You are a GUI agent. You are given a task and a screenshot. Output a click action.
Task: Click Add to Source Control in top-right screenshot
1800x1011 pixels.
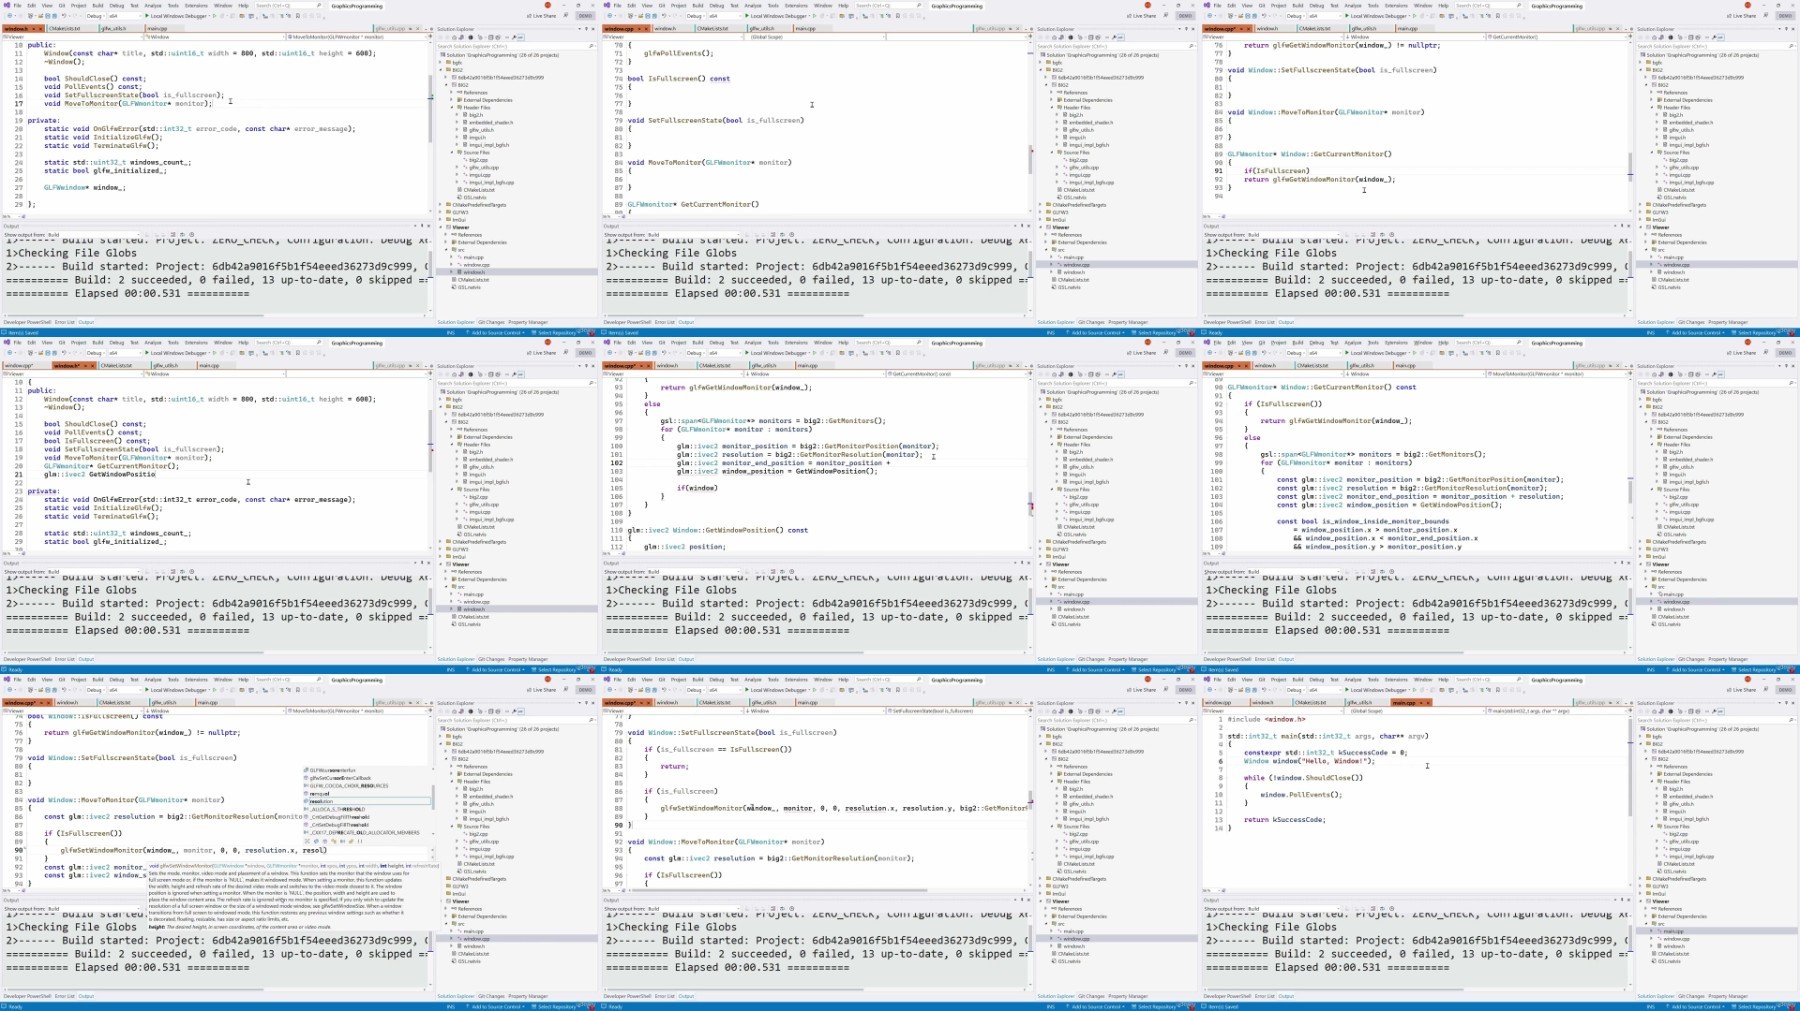pos(1696,333)
